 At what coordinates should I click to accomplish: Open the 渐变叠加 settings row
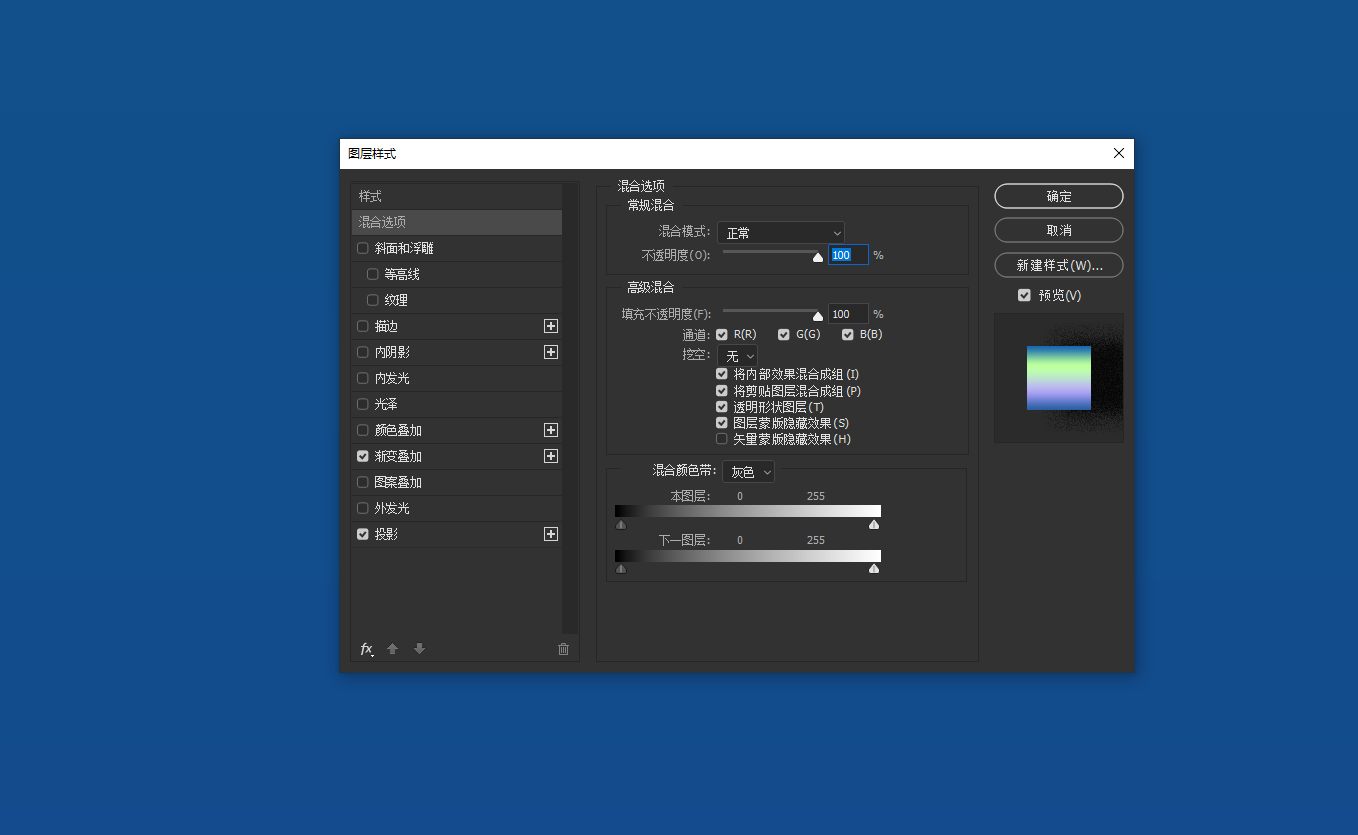coord(457,456)
